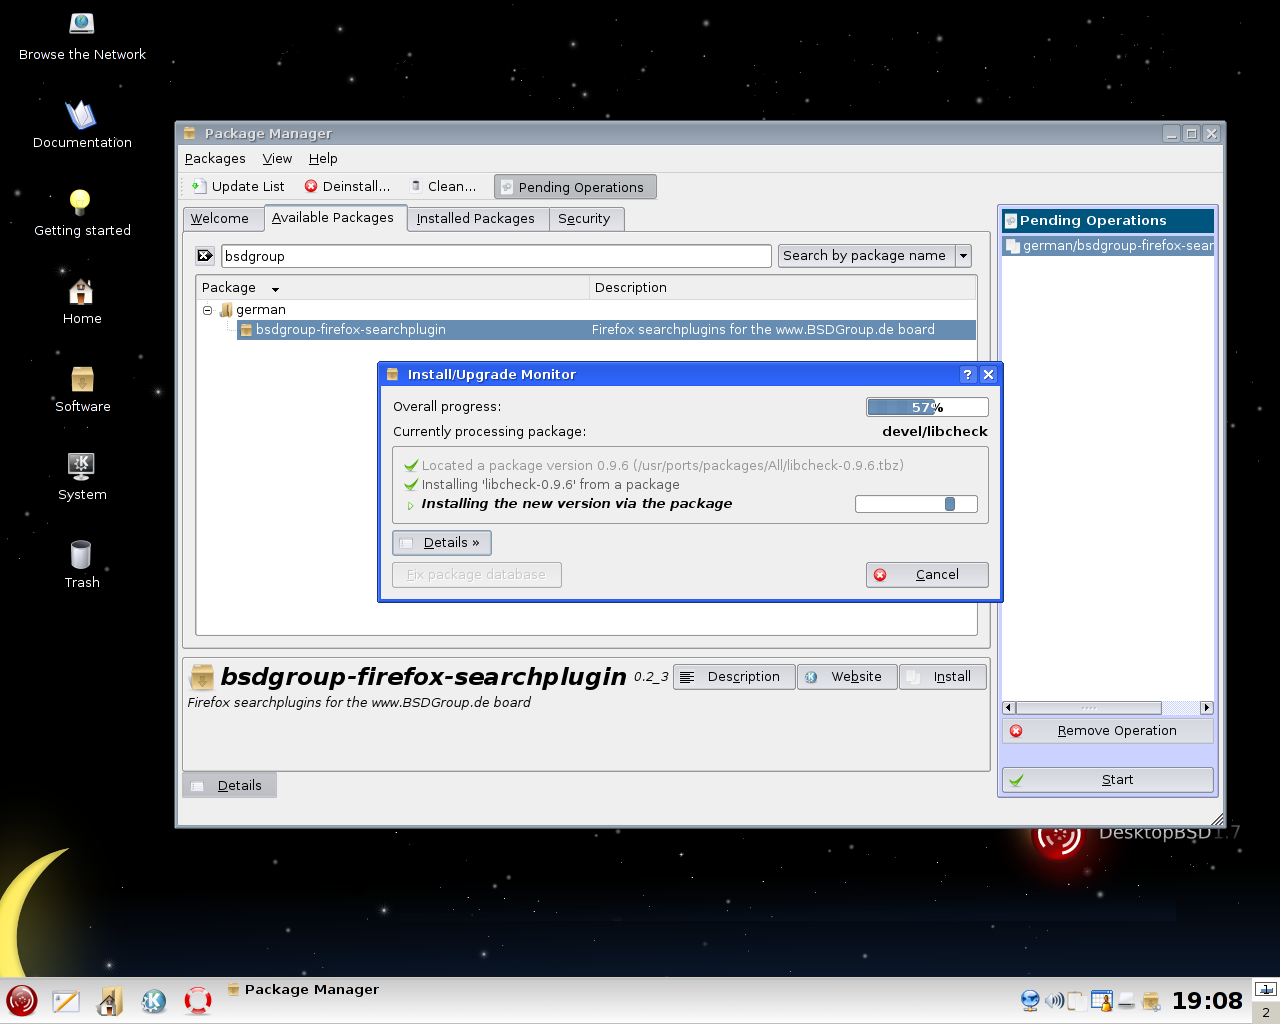Open the View menu

click(277, 159)
